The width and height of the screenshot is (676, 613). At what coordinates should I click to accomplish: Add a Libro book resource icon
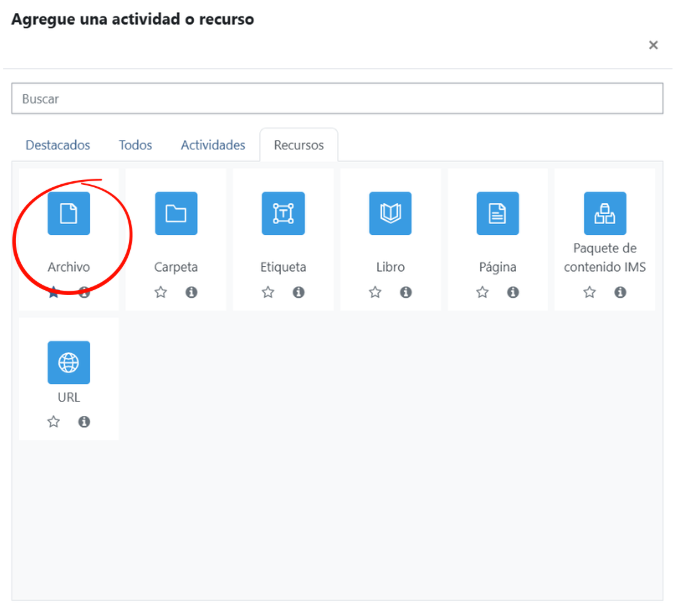(x=390, y=213)
